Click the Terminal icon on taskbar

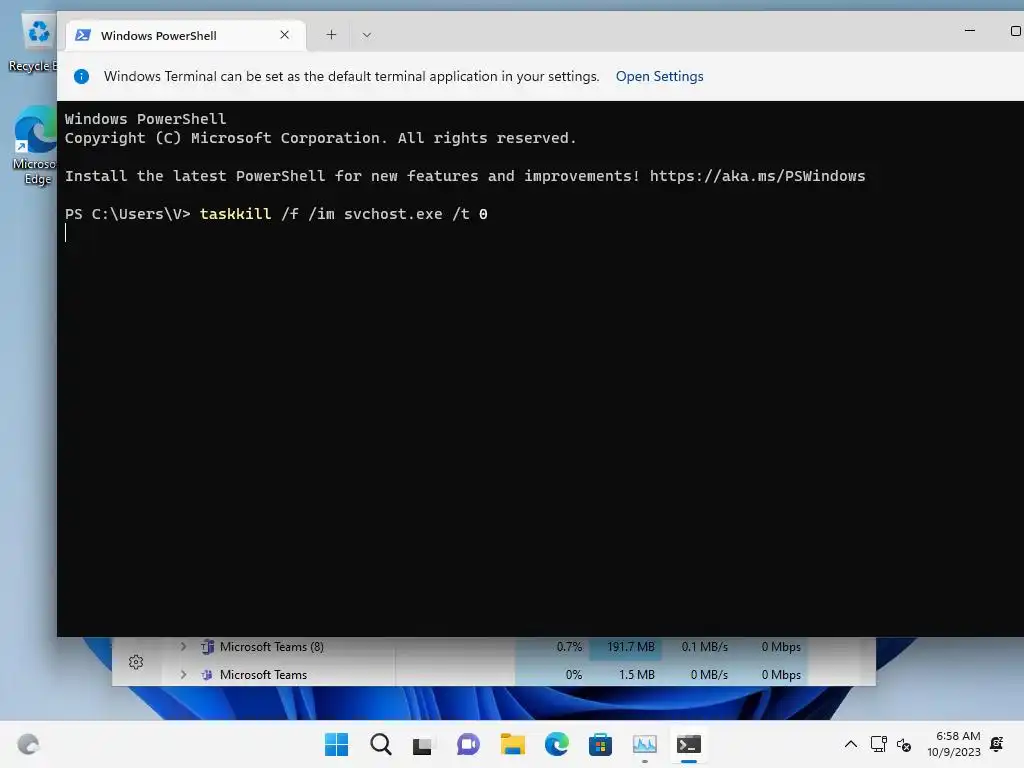click(x=689, y=744)
